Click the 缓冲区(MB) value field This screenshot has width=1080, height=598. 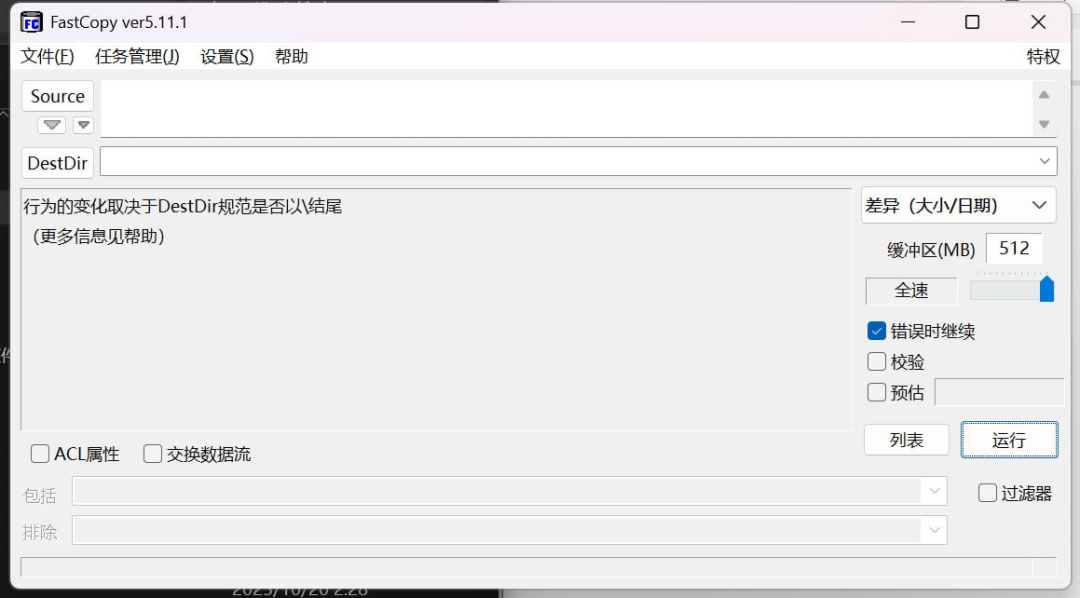click(1014, 248)
